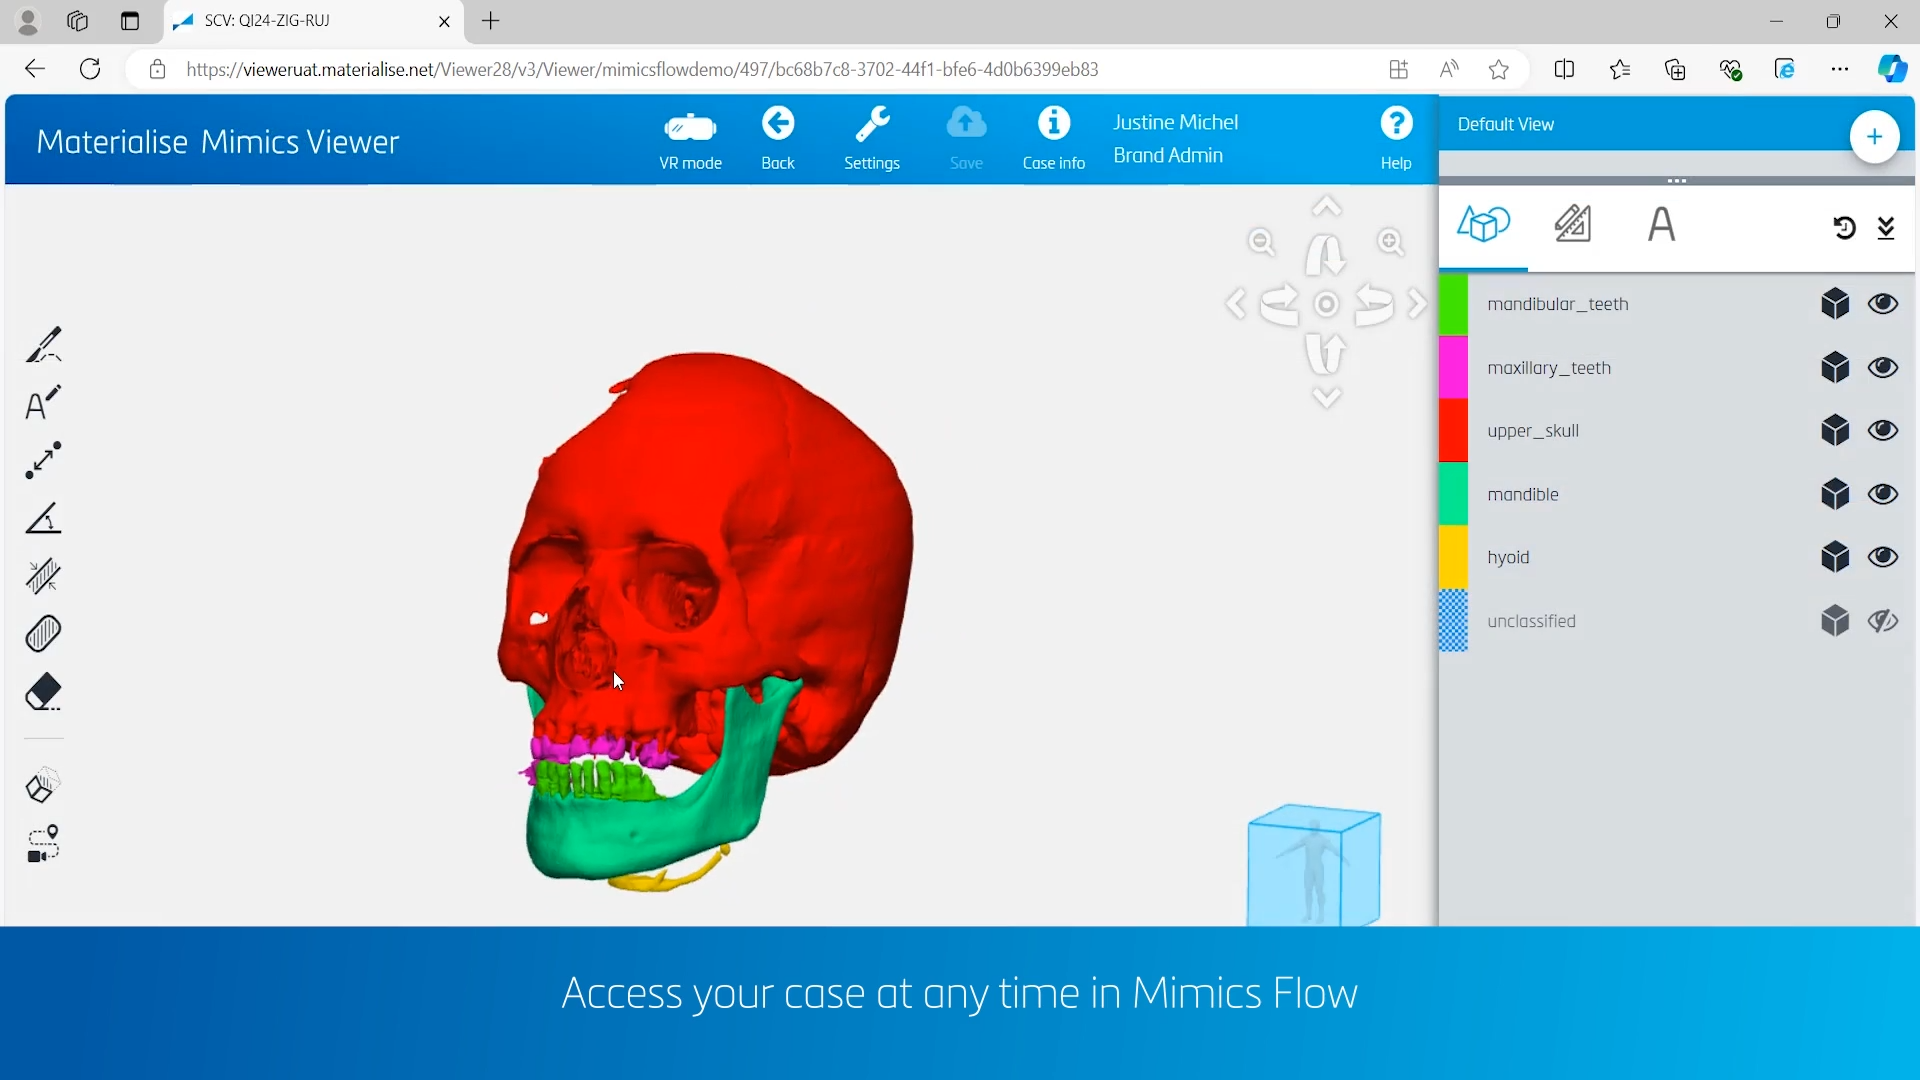Reset the view center in navigation control

pos(1327,304)
